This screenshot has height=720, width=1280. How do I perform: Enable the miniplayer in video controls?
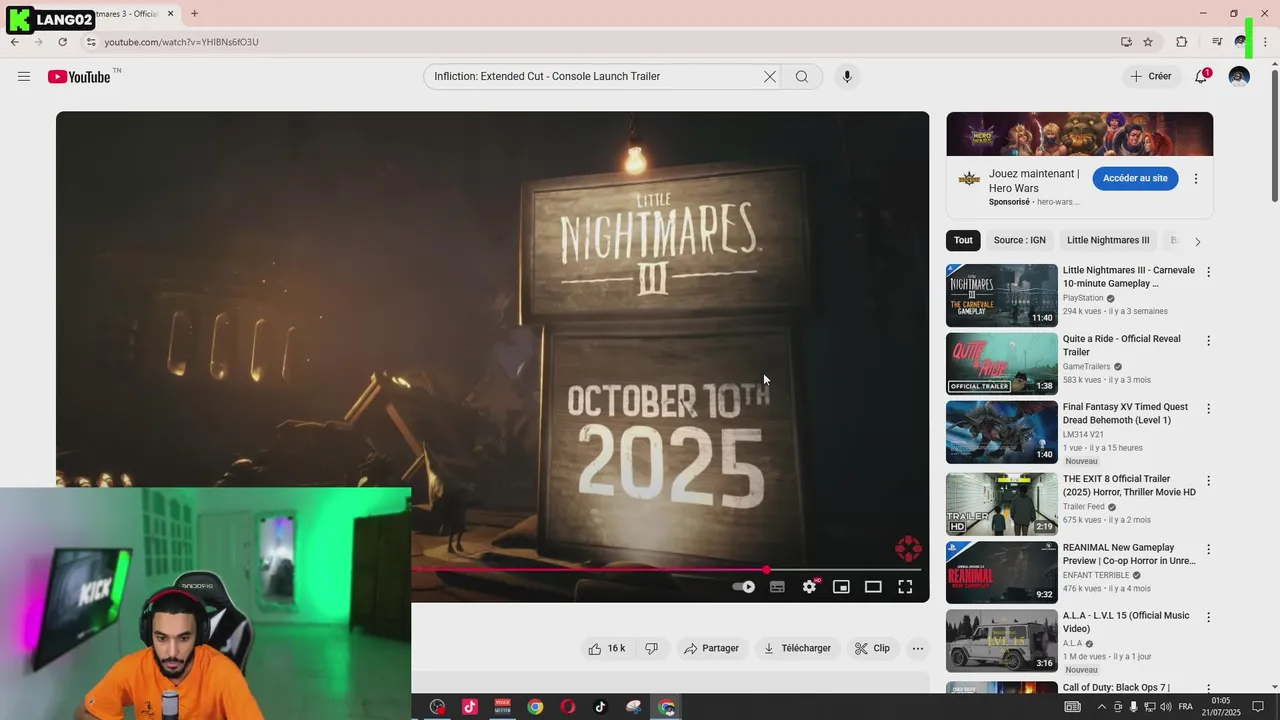click(x=841, y=587)
